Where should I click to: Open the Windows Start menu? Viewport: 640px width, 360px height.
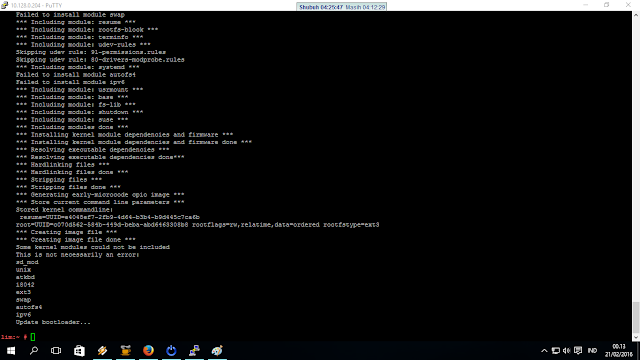[11, 351]
